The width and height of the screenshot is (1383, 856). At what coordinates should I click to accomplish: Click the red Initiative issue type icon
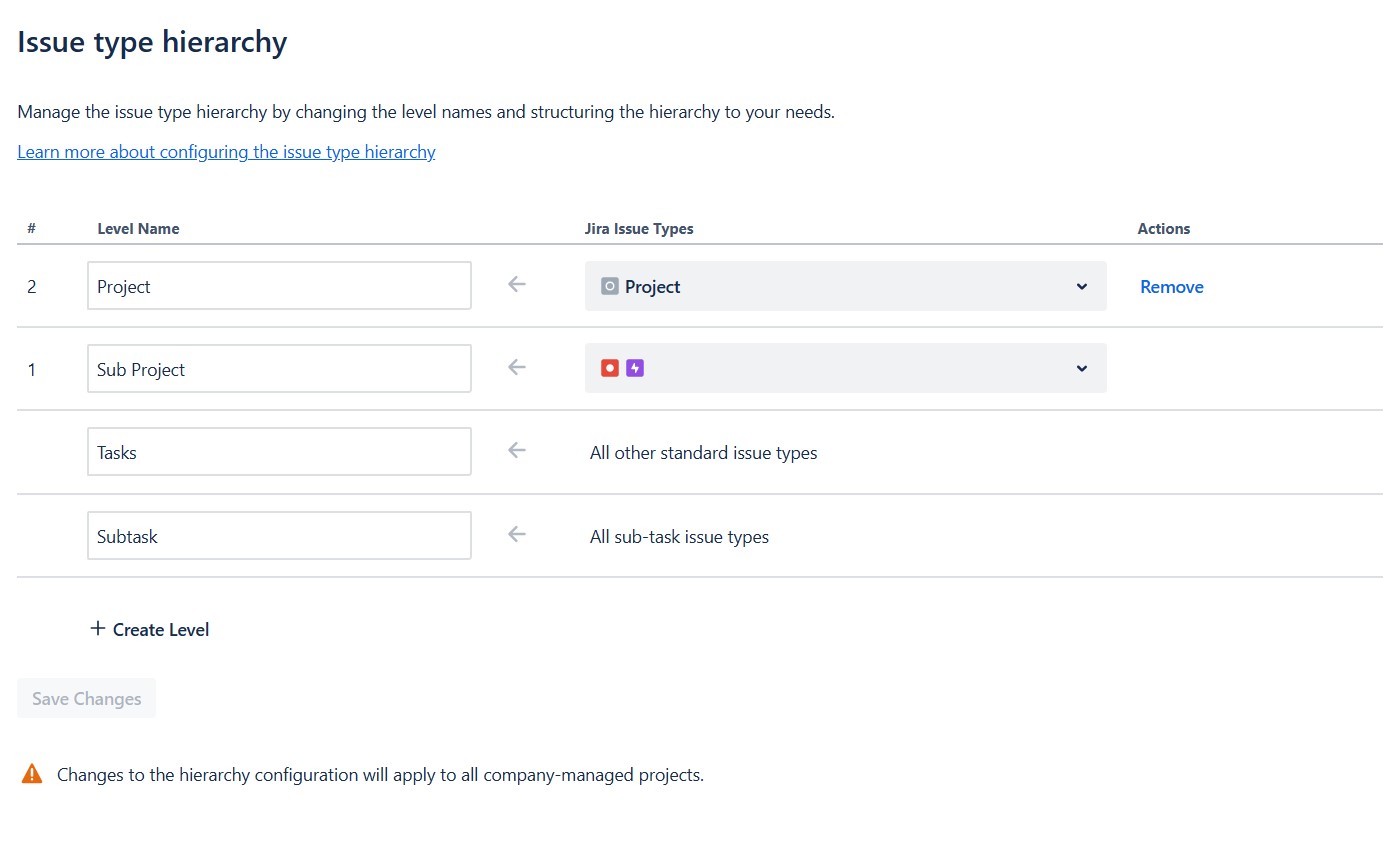tap(610, 368)
